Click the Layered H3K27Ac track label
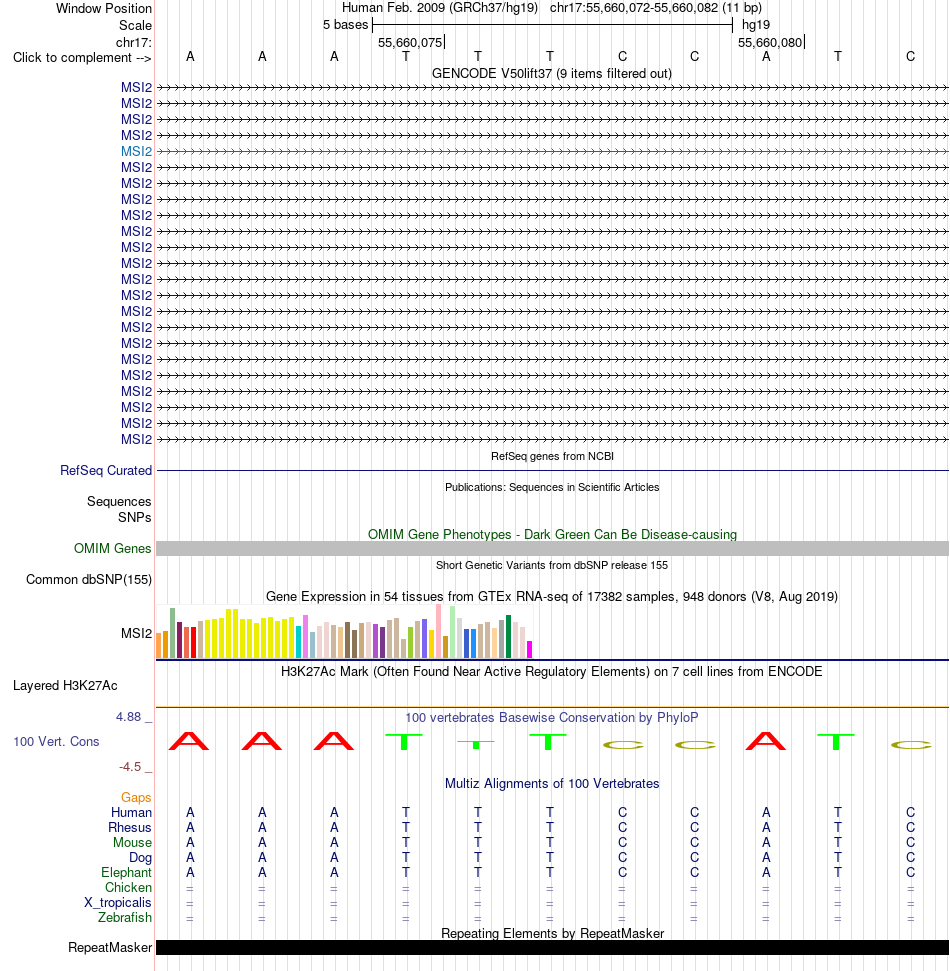Screen dimensions: 950x971 tap(65, 686)
